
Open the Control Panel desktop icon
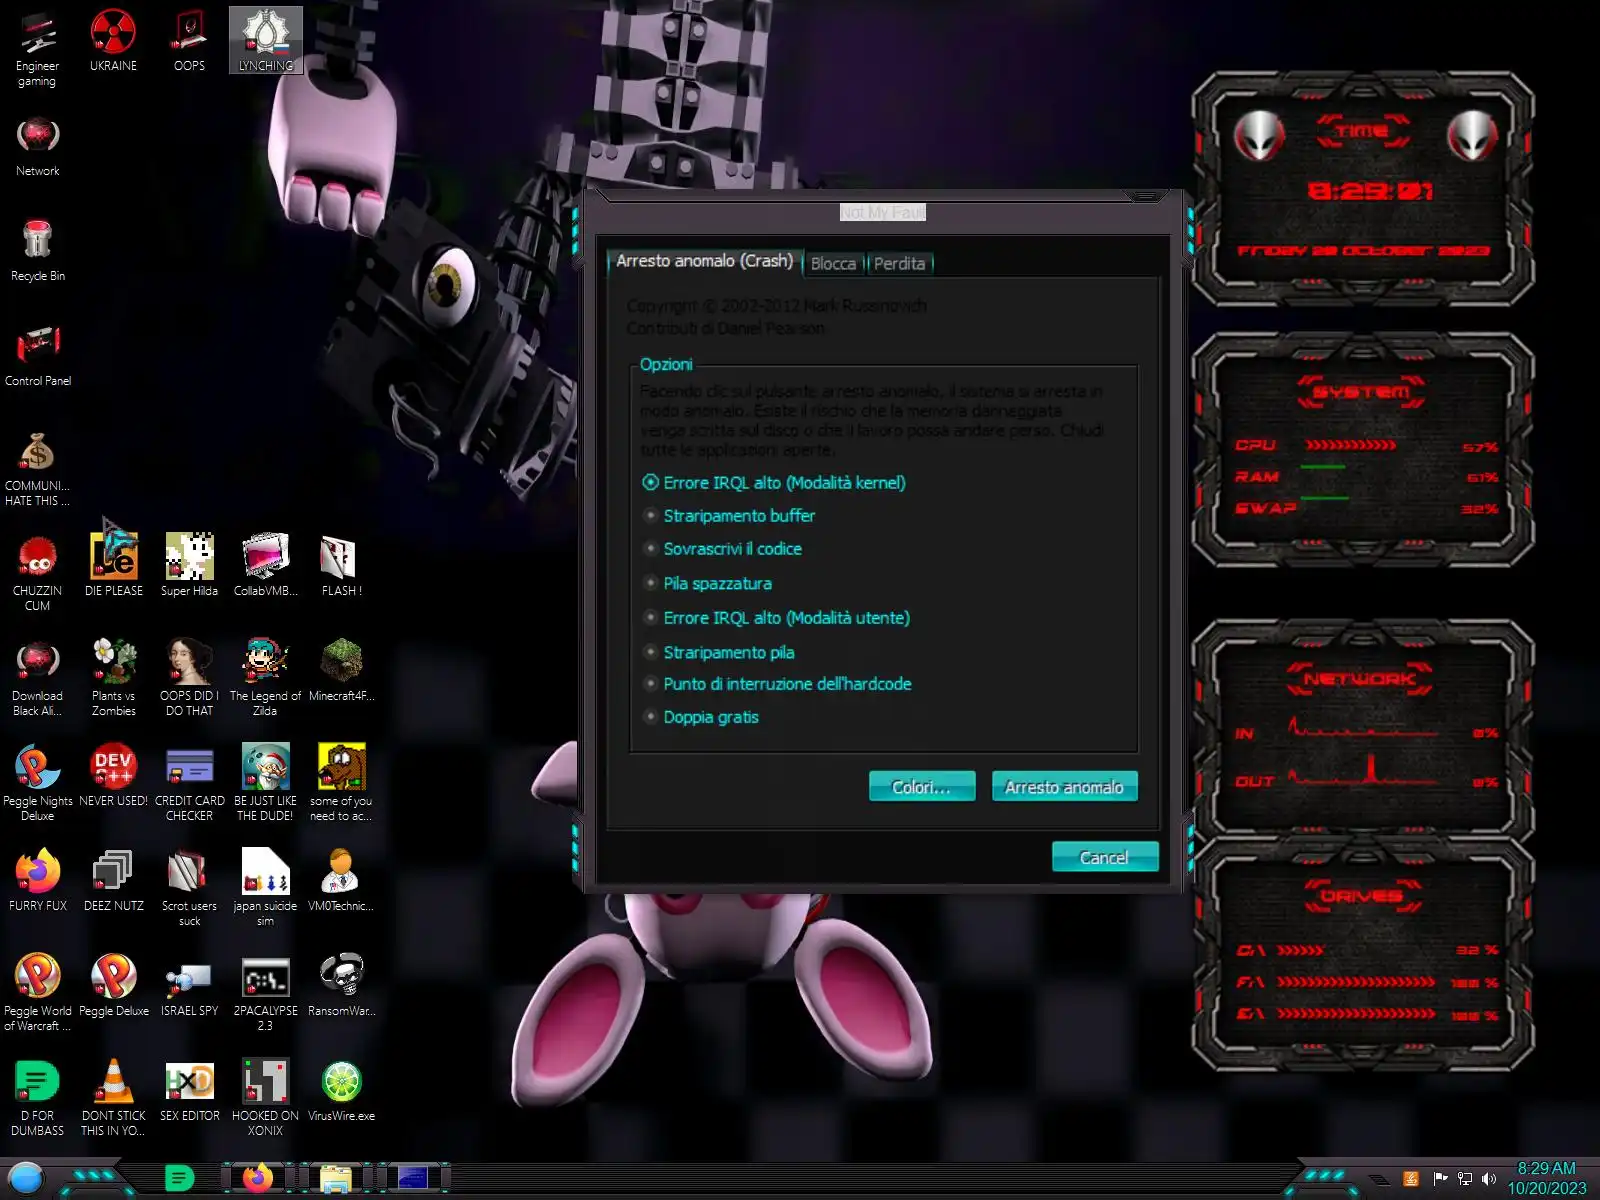(37, 356)
